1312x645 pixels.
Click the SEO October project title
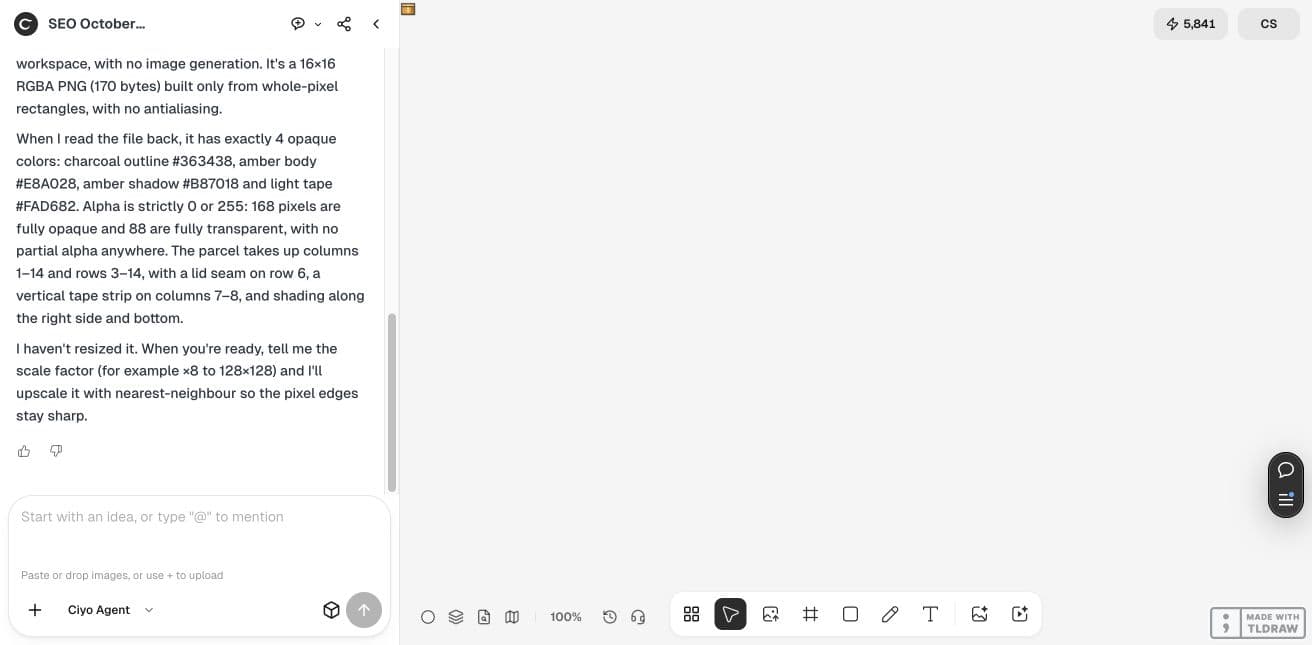click(x=97, y=24)
